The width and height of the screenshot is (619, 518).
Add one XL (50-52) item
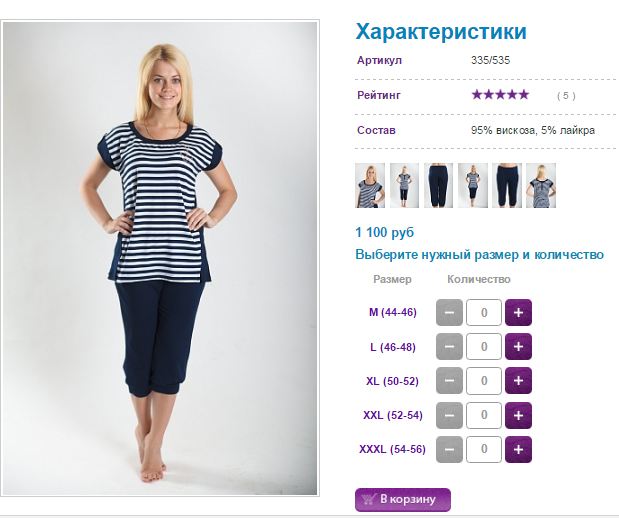click(x=518, y=381)
